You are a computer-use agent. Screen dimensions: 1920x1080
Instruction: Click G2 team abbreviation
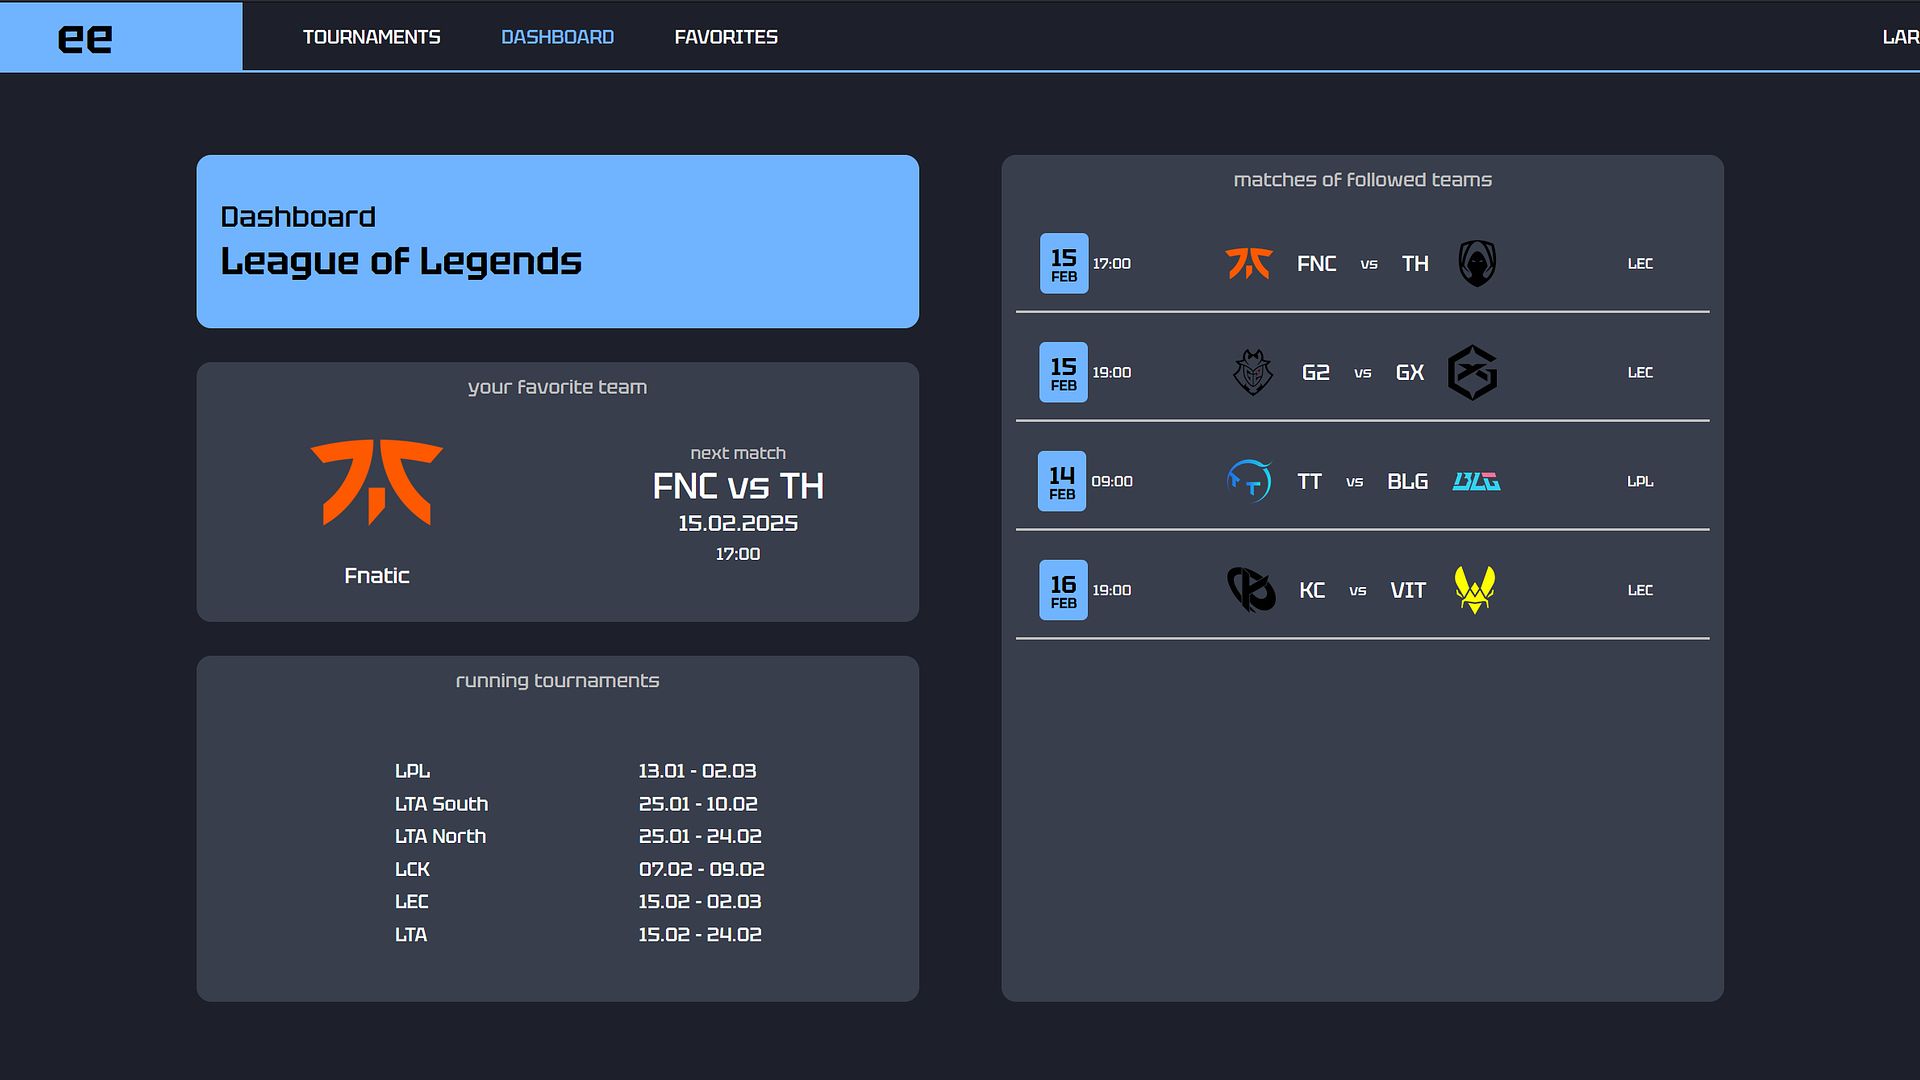tap(1316, 373)
